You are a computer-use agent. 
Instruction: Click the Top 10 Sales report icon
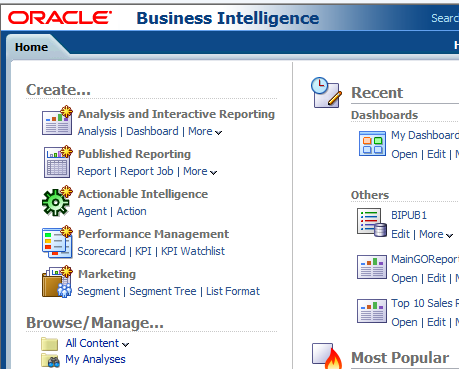pyautogui.click(x=372, y=311)
